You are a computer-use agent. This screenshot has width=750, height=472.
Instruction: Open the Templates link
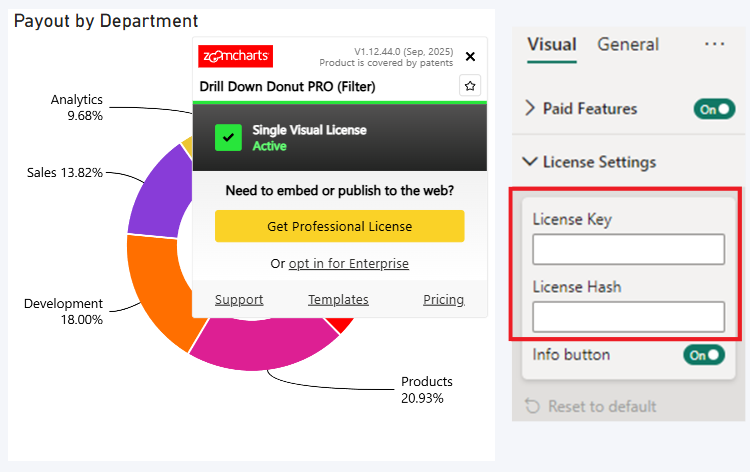click(338, 299)
